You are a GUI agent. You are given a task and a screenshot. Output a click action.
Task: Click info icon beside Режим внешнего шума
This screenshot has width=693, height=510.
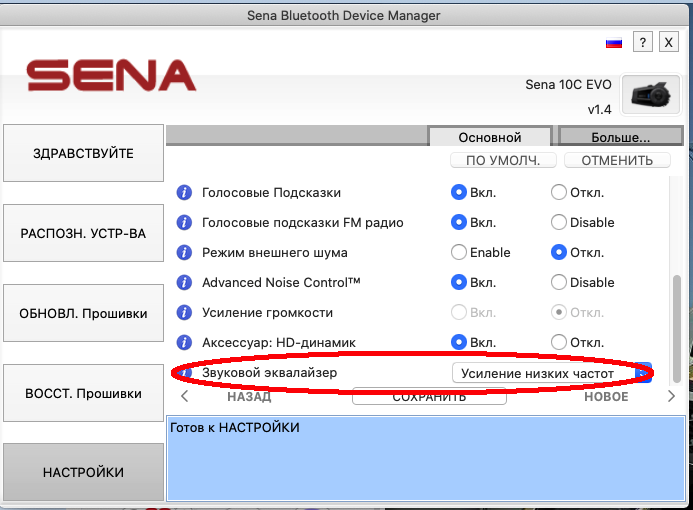[x=184, y=252]
